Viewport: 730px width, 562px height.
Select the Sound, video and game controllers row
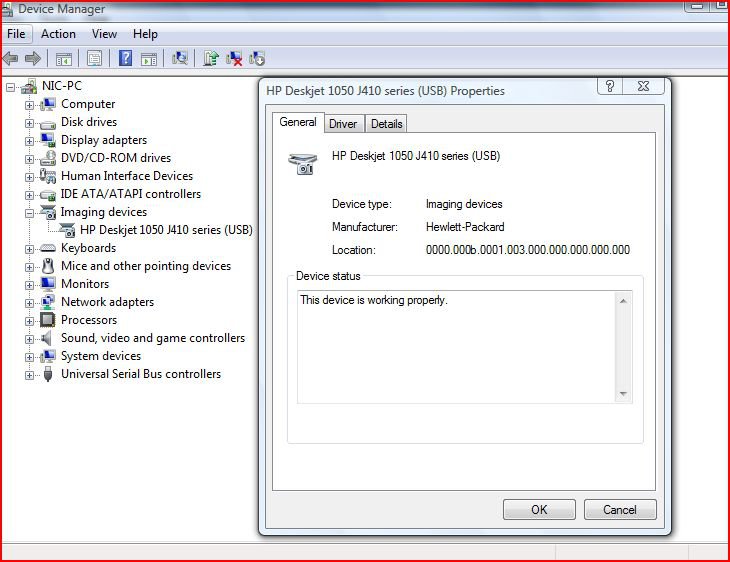click(153, 338)
